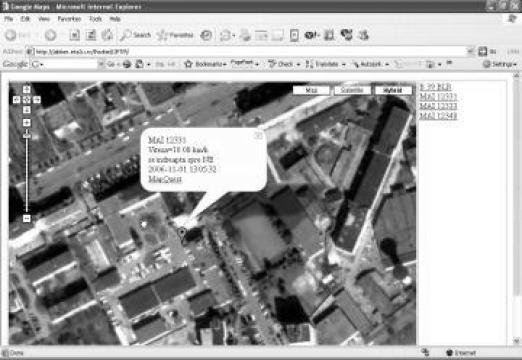The height and width of the screenshot is (360, 522).
Task: Zoom out with the minus button
Action: [x=27, y=218]
